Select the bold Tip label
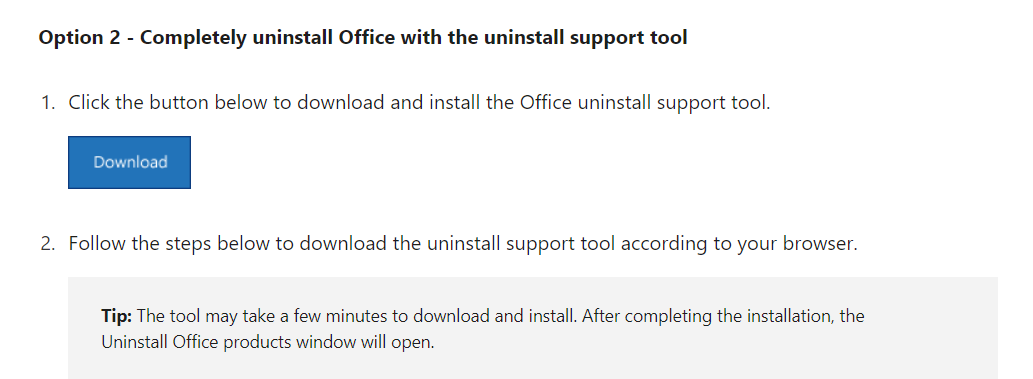 tap(117, 316)
